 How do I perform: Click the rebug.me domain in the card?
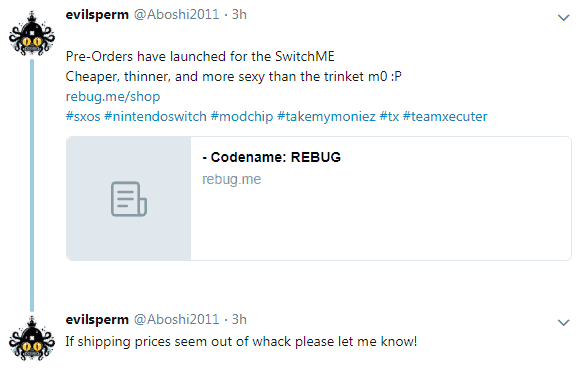[x=232, y=179]
